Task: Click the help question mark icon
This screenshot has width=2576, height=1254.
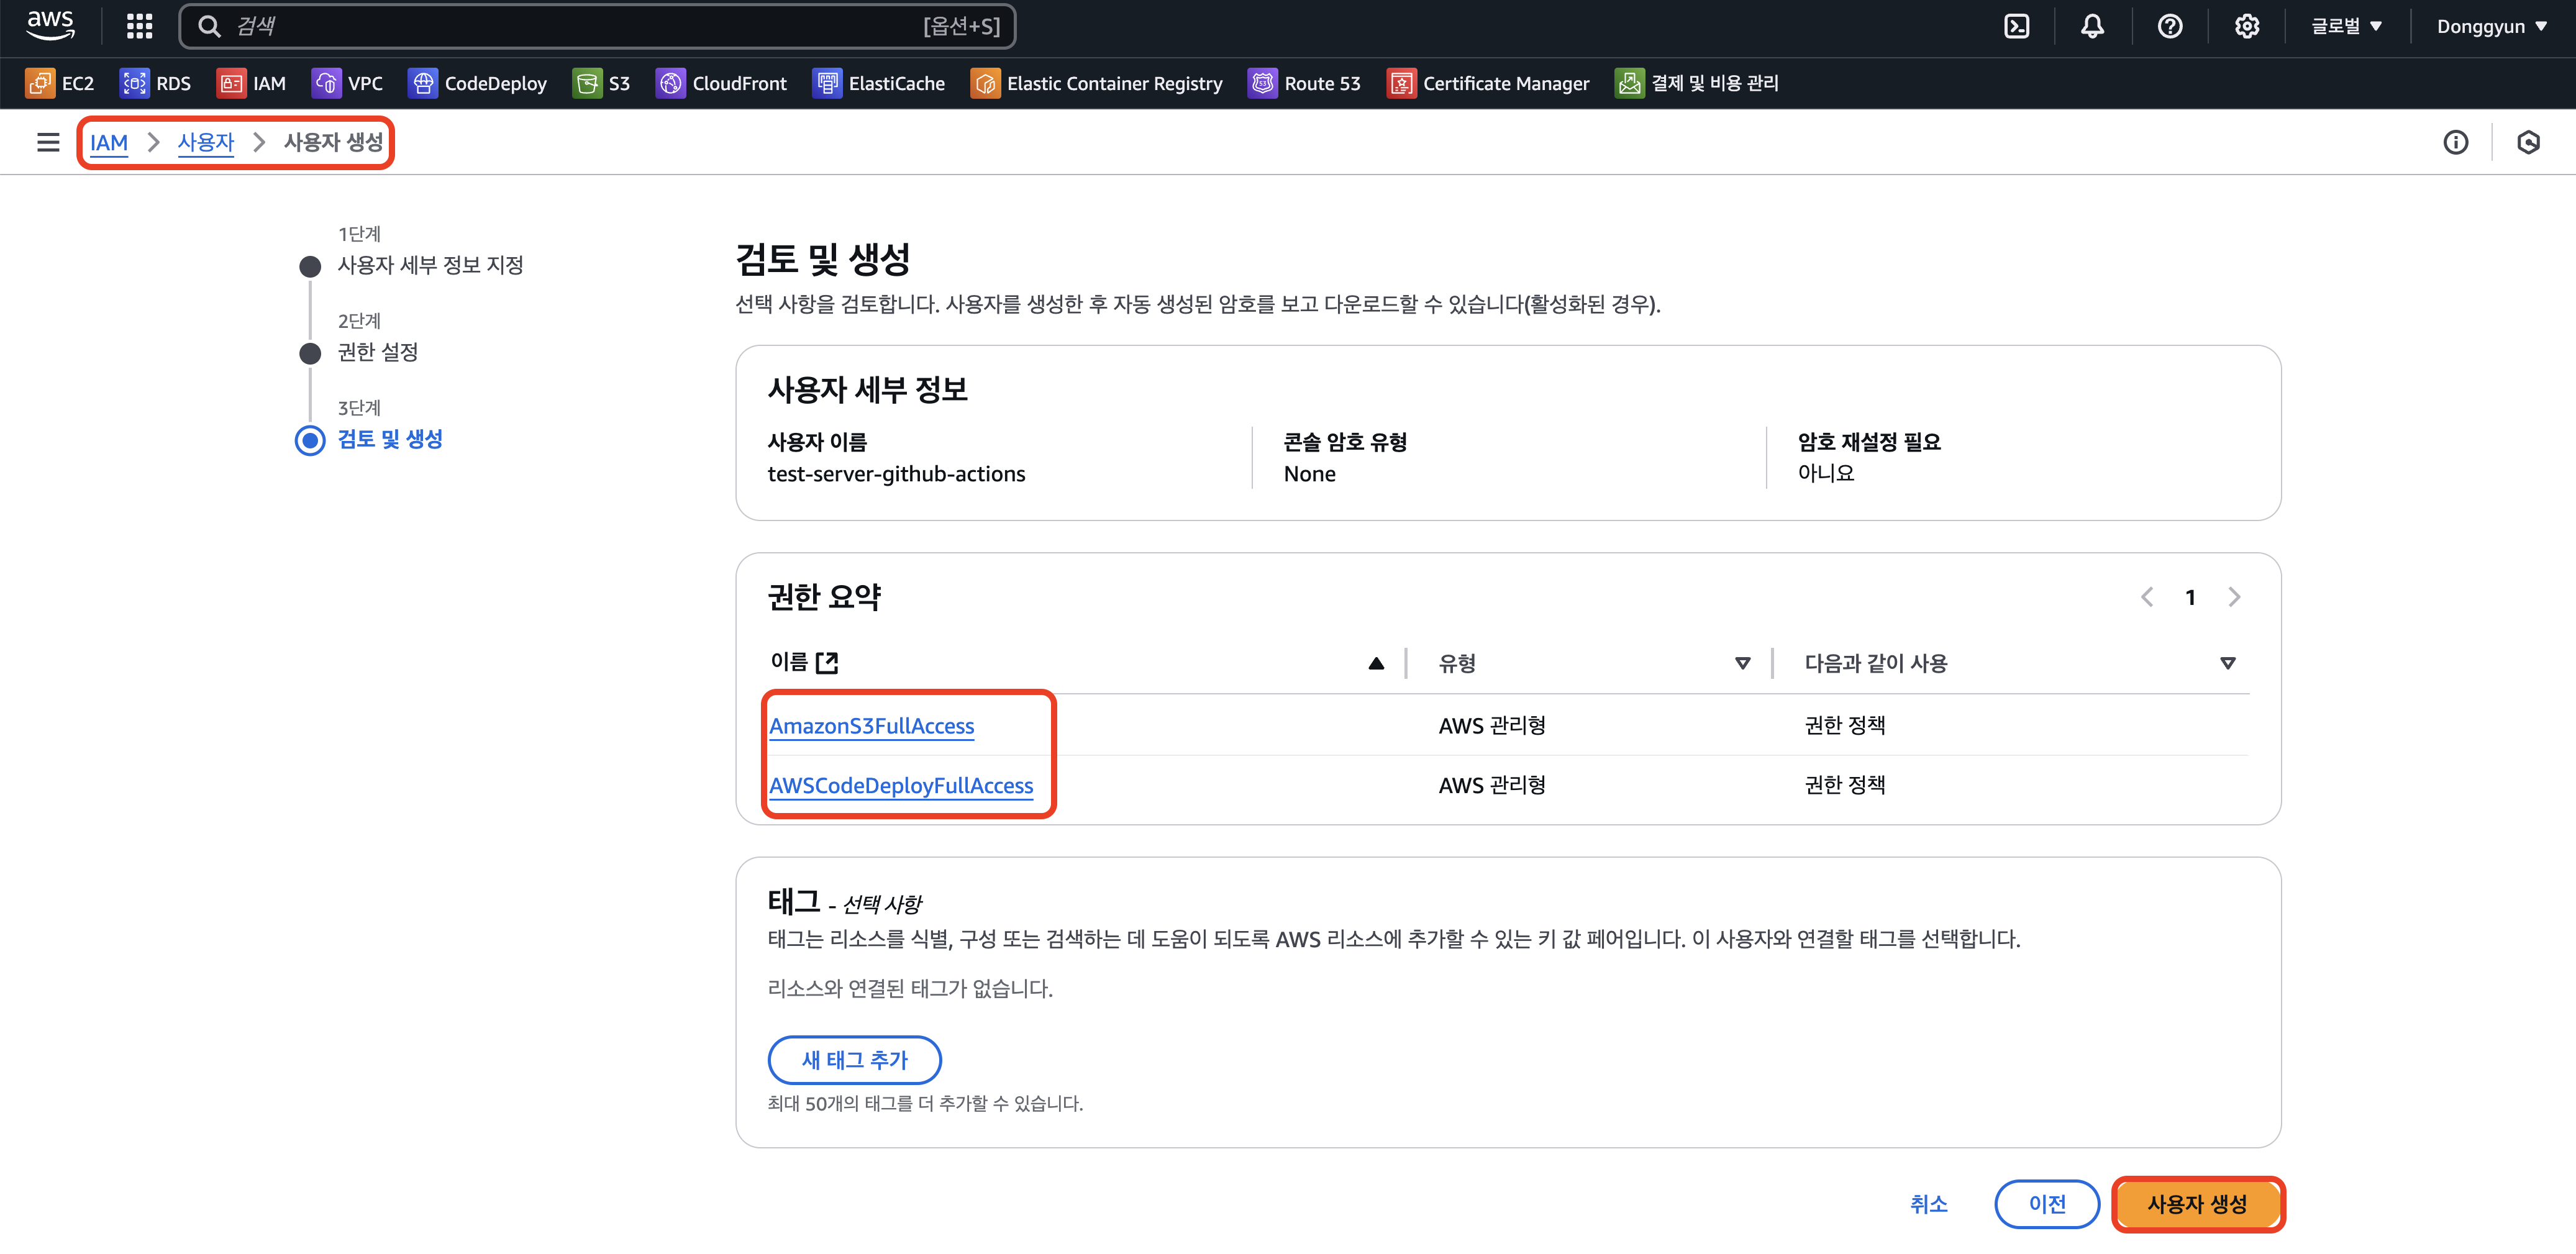Action: (x=2169, y=26)
